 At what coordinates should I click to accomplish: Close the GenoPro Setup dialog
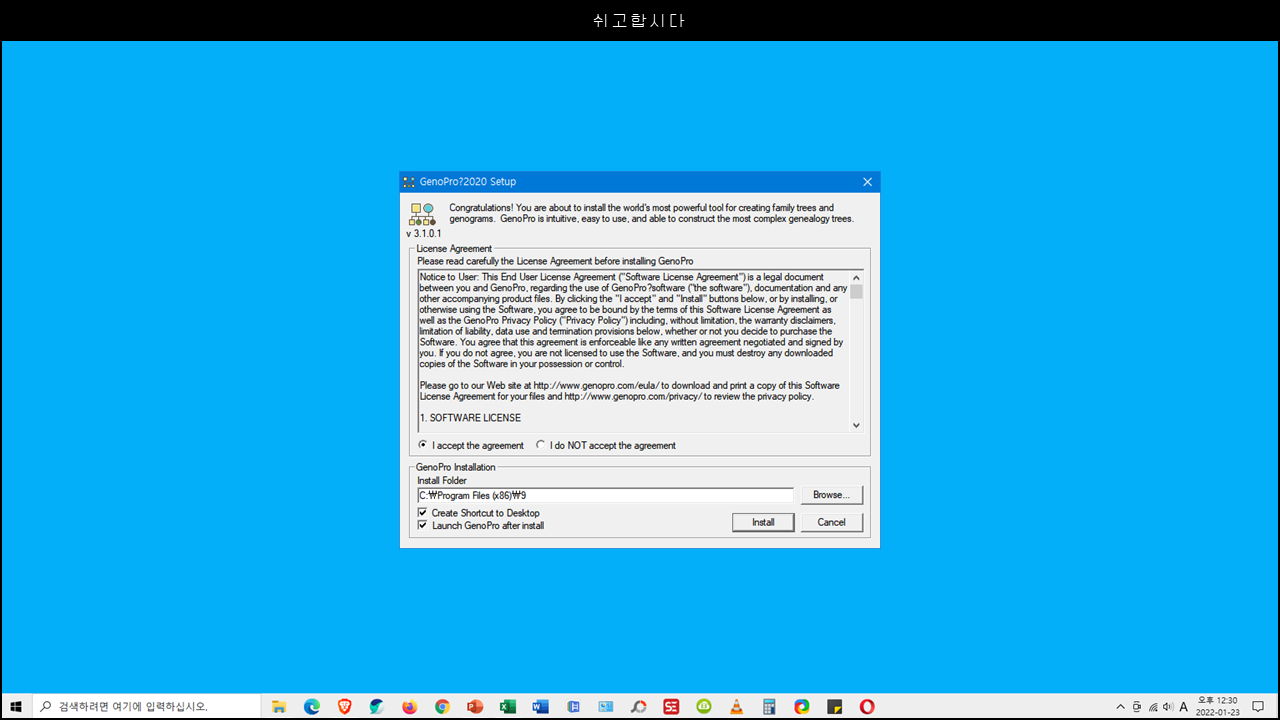point(867,182)
